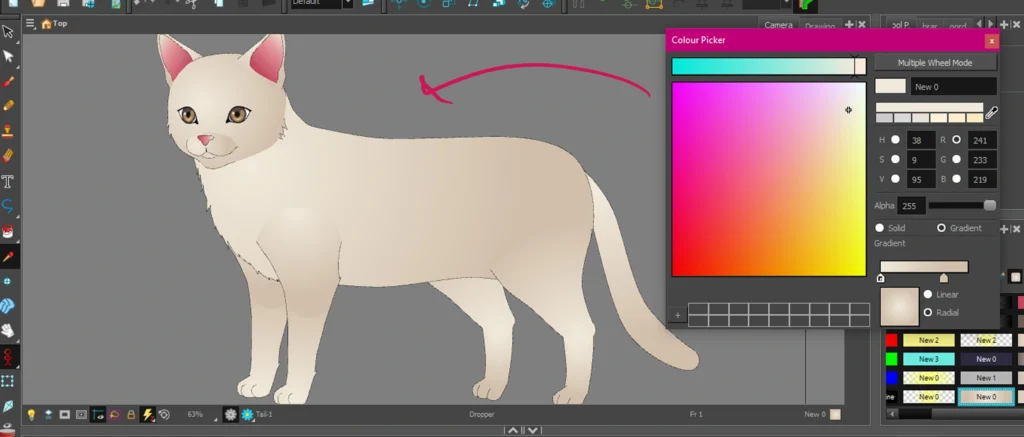Click the light bulb icon in status bar

[x=31, y=414]
